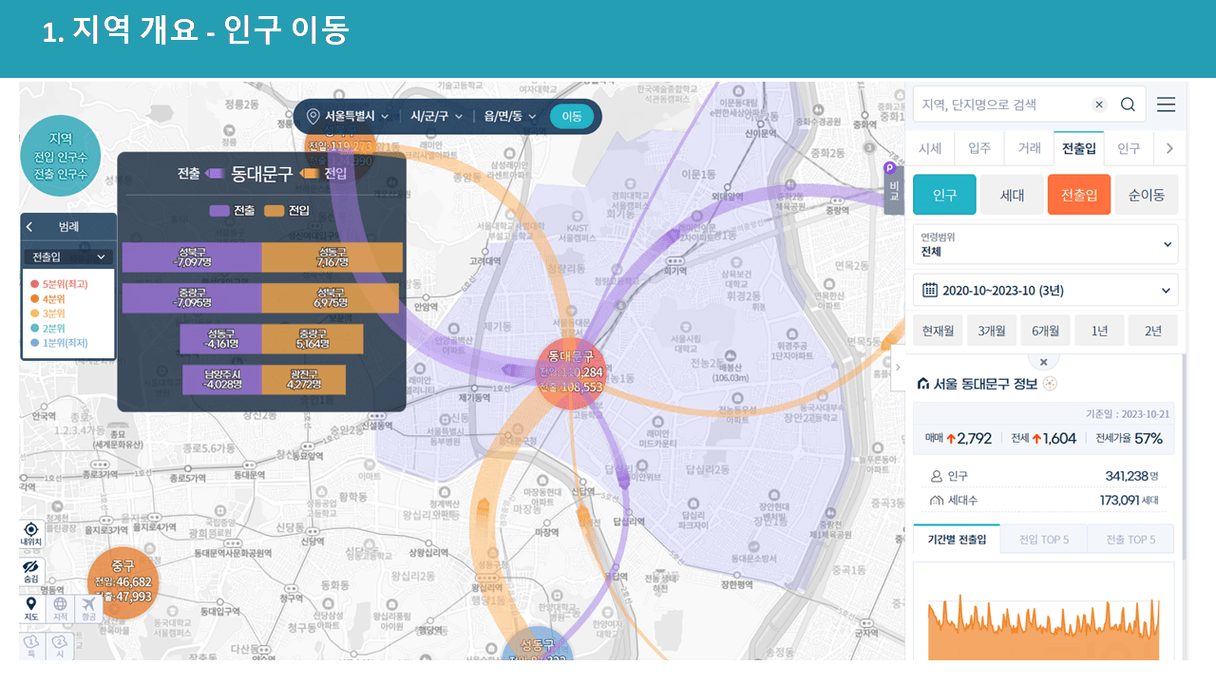Click the 1분위(최저) blue legend dot

[35, 343]
